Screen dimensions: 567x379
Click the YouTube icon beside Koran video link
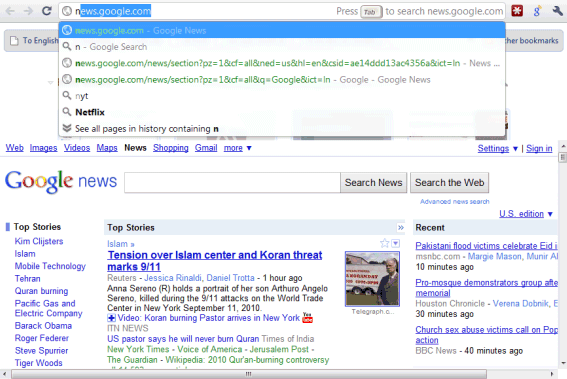[307, 318]
